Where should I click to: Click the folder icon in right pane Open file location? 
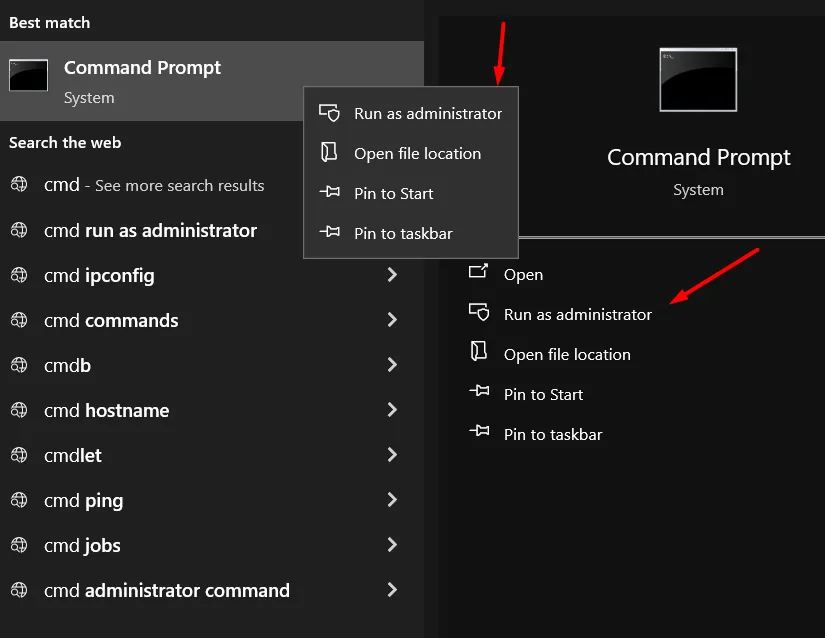tap(479, 351)
